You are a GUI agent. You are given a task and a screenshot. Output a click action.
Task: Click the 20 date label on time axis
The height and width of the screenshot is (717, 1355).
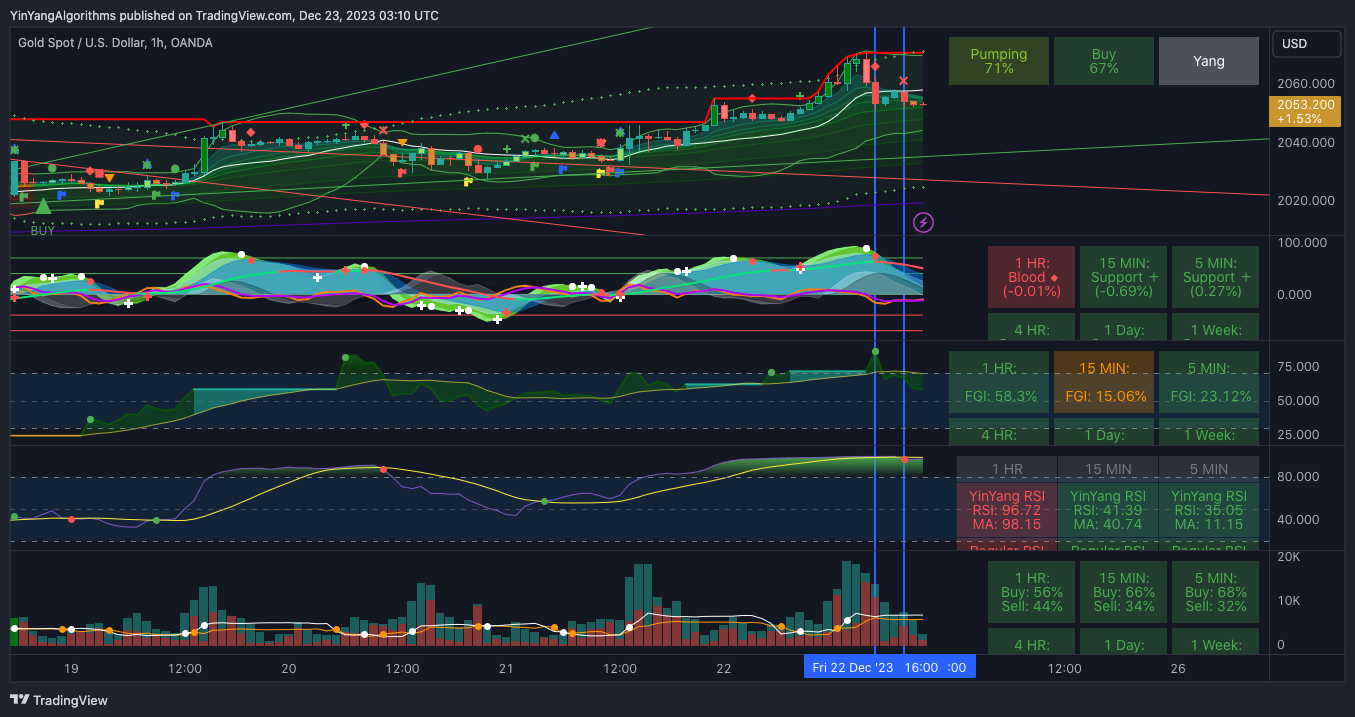[x=289, y=668]
